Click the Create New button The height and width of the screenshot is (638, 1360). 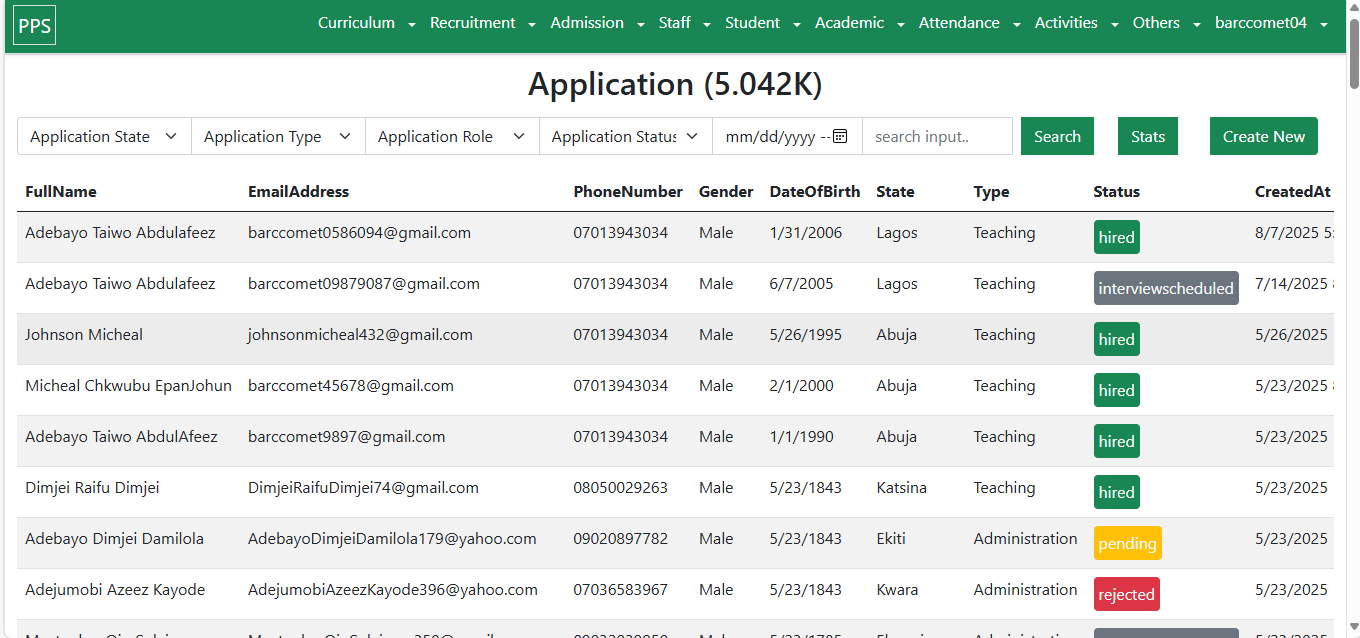(1263, 137)
